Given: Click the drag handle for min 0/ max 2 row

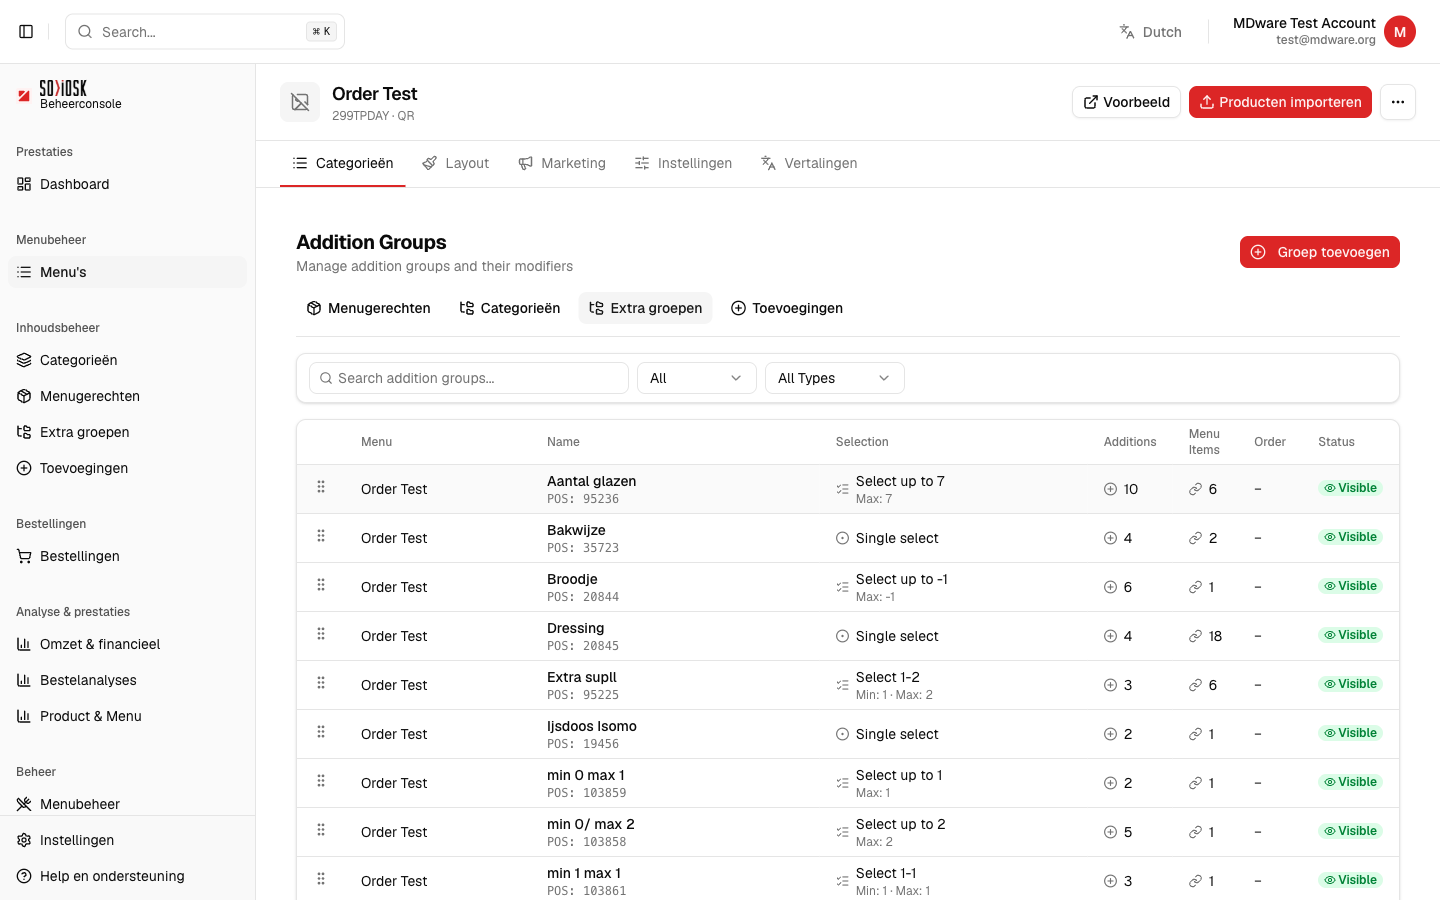Looking at the screenshot, I should pyautogui.click(x=321, y=830).
